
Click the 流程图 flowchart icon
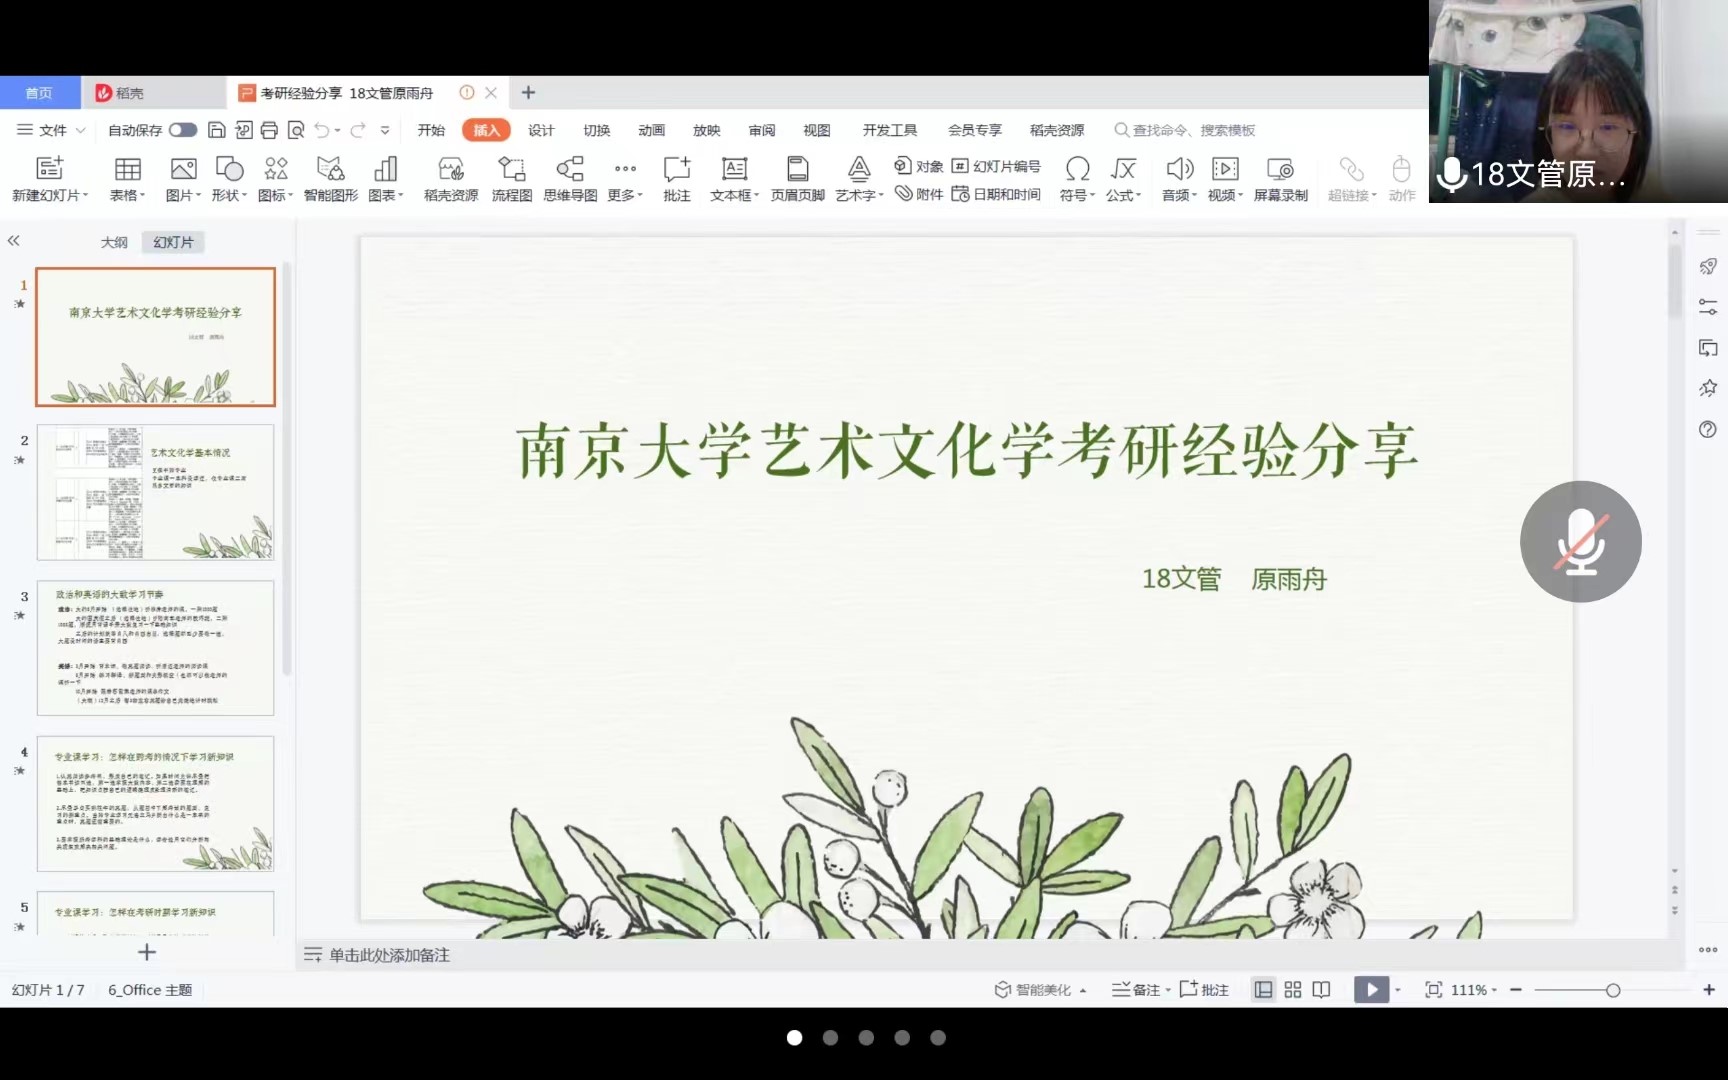click(x=511, y=169)
